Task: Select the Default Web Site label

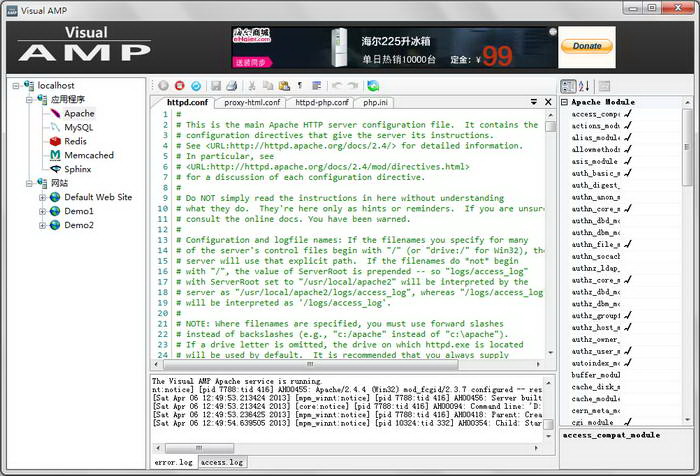Action: [x=98, y=197]
